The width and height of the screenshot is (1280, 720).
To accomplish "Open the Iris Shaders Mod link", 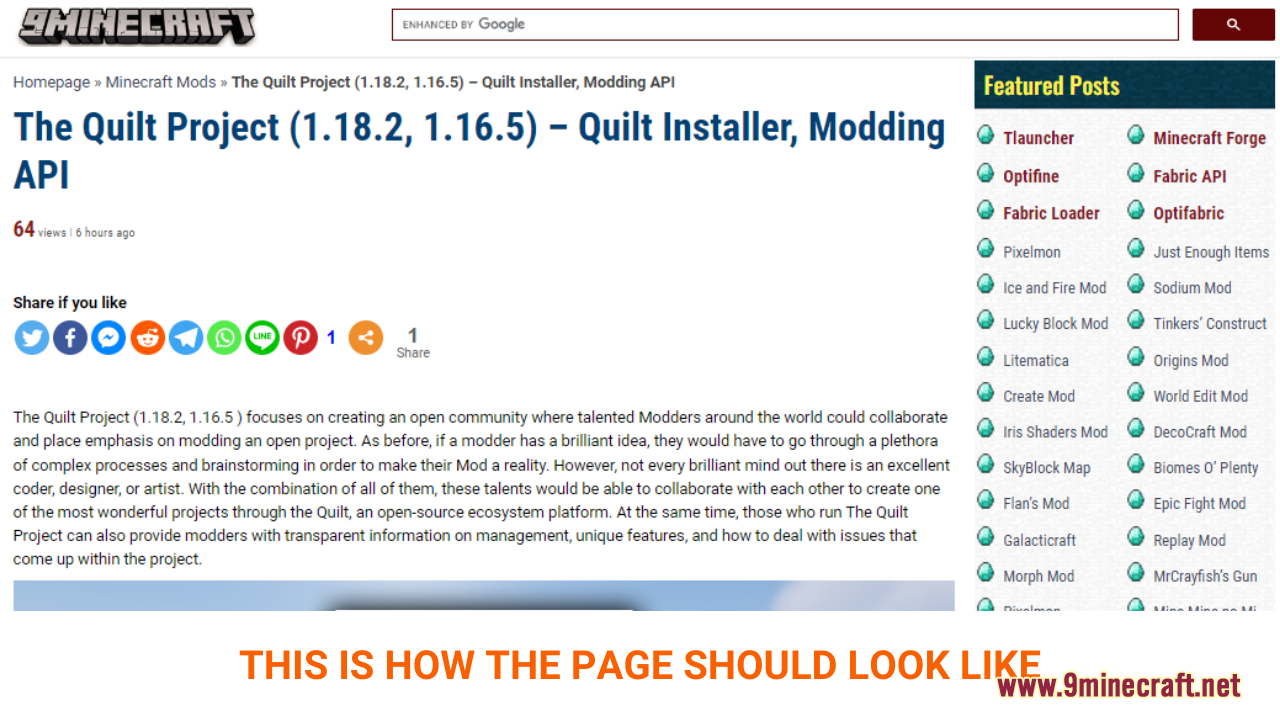I will click(x=1055, y=433).
